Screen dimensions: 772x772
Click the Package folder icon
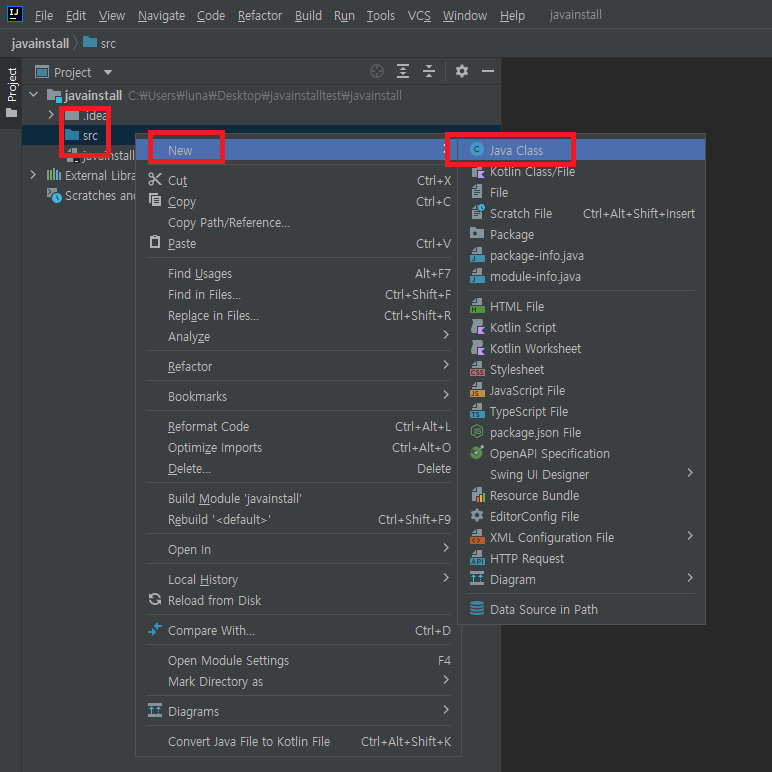[x=477, y=233]
